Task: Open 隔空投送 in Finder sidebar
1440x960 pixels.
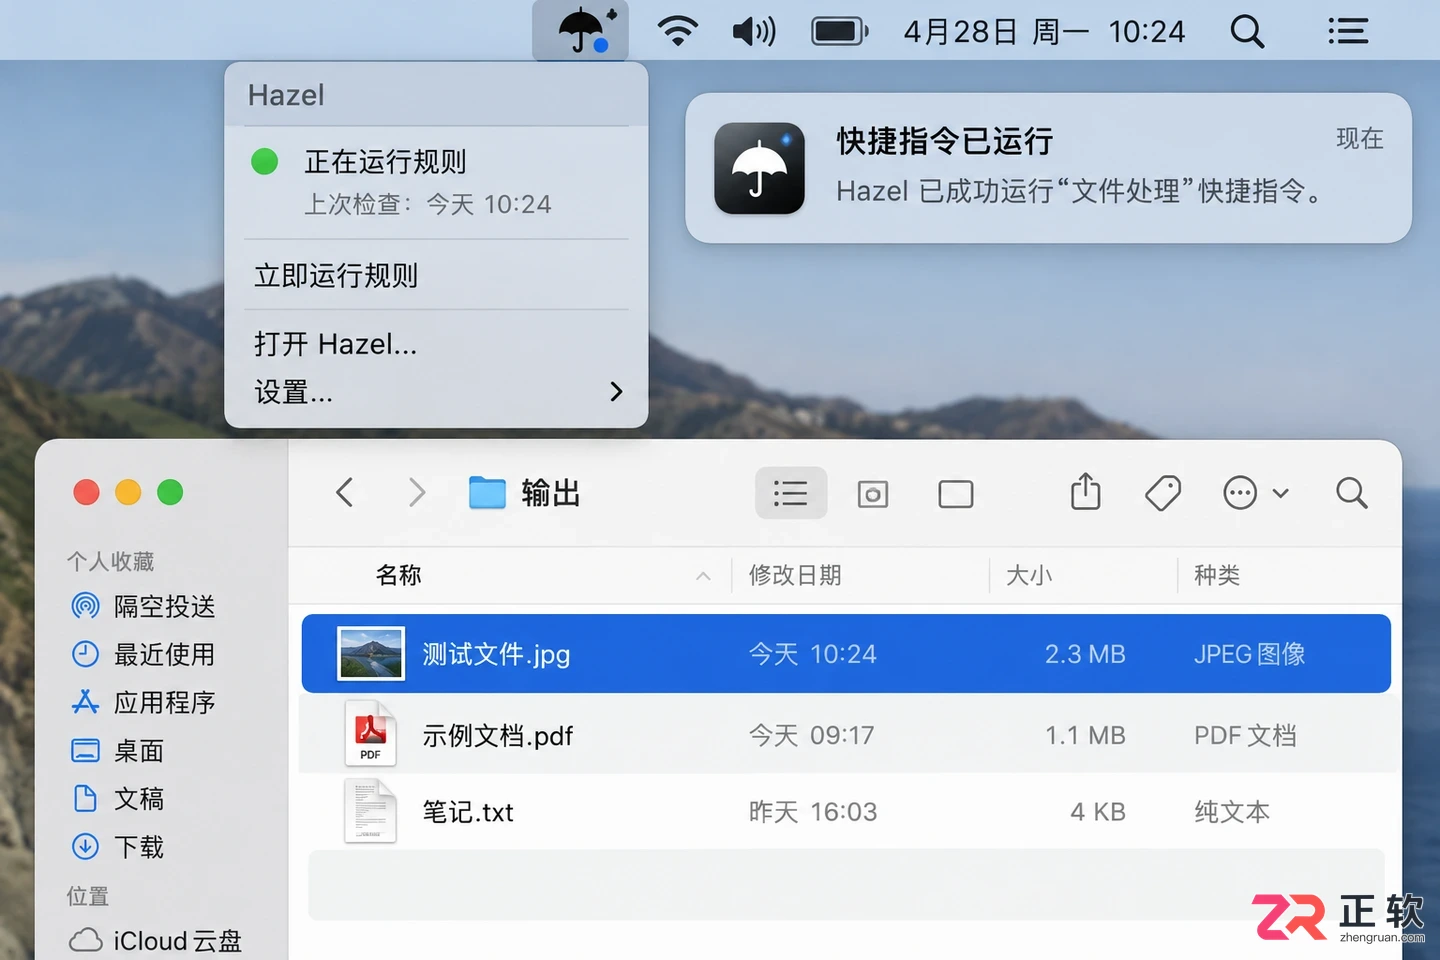Action: click(143, 606)
